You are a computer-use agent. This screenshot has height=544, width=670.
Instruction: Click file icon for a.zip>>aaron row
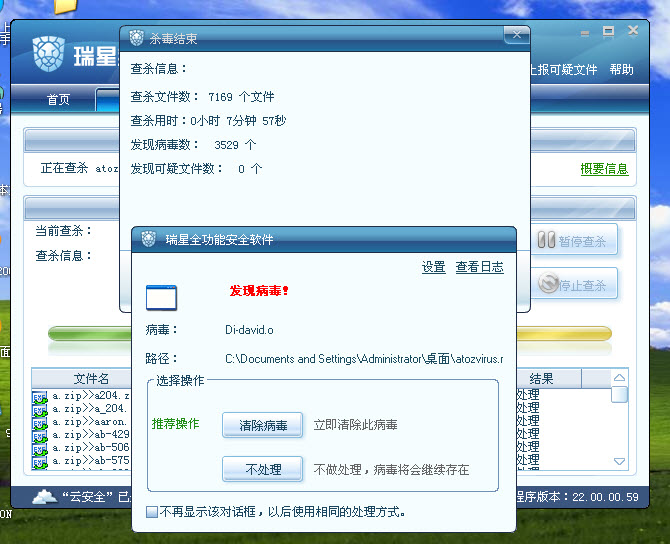pyautogui.click(x=39, y=423)
